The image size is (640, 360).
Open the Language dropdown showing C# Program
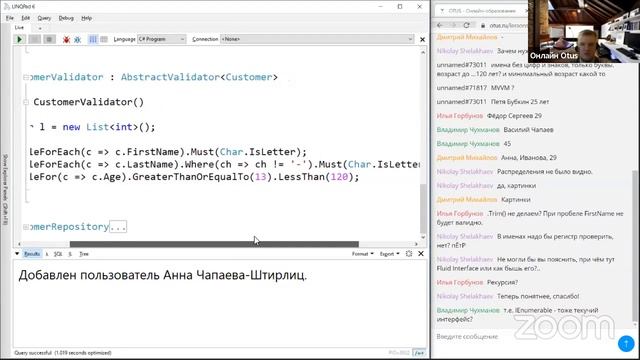click(162, 39)
